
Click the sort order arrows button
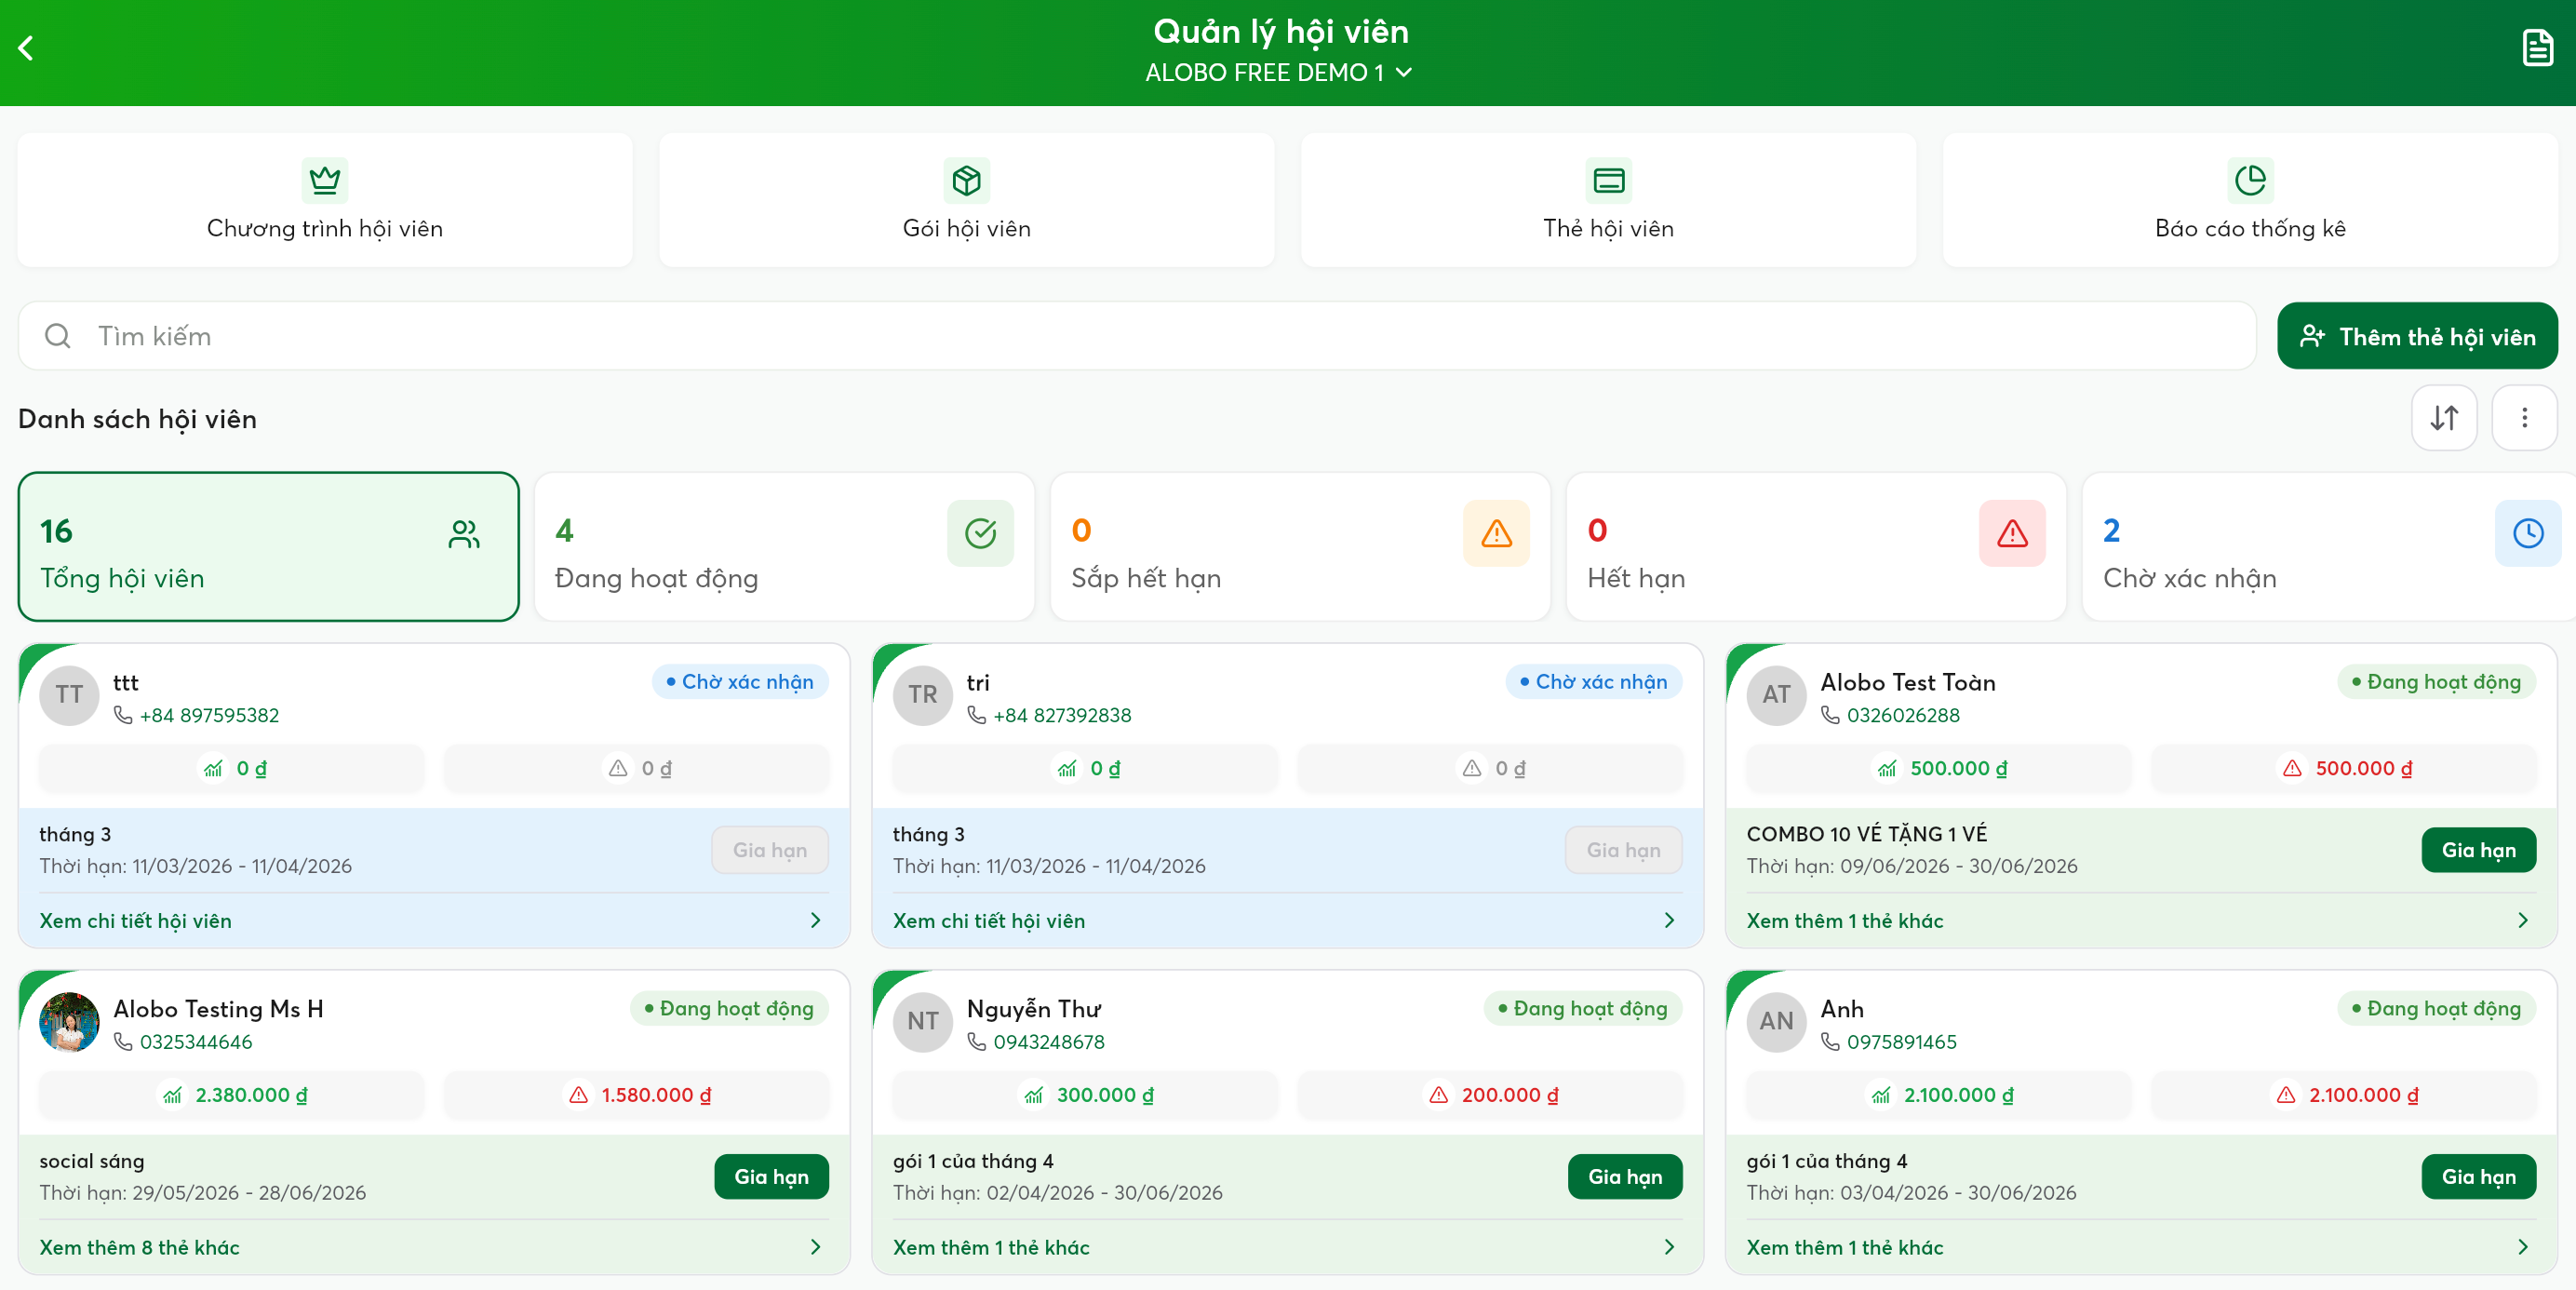[x=2444, y=418]
